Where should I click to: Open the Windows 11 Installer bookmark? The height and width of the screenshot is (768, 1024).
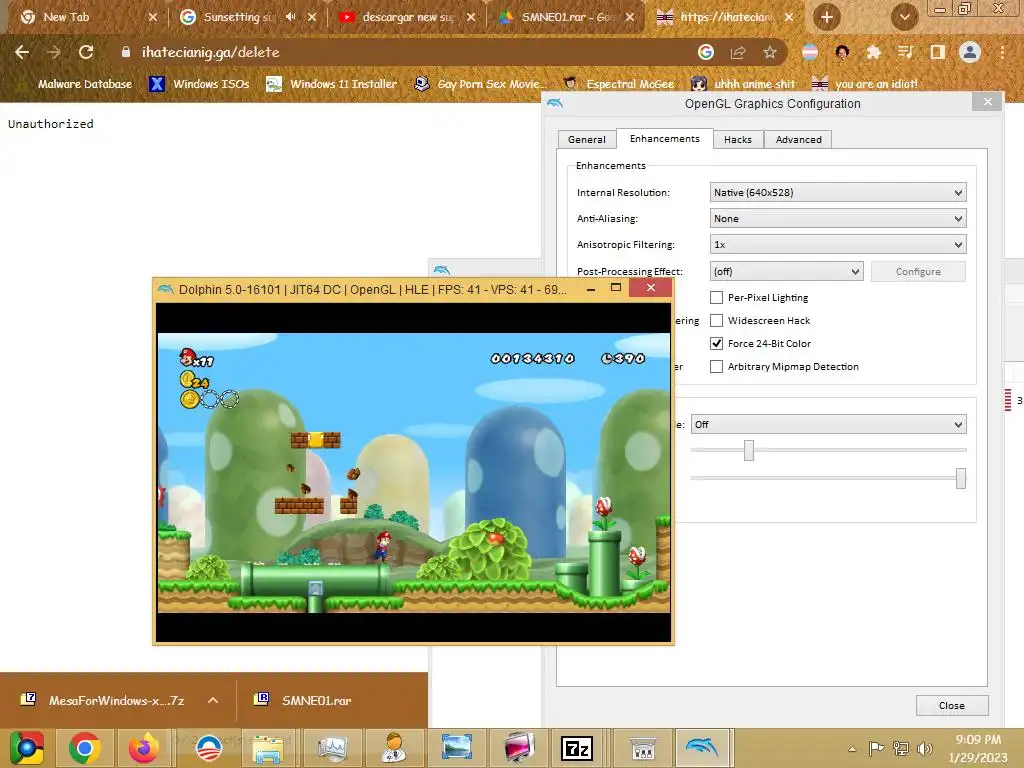pos(332,84)
